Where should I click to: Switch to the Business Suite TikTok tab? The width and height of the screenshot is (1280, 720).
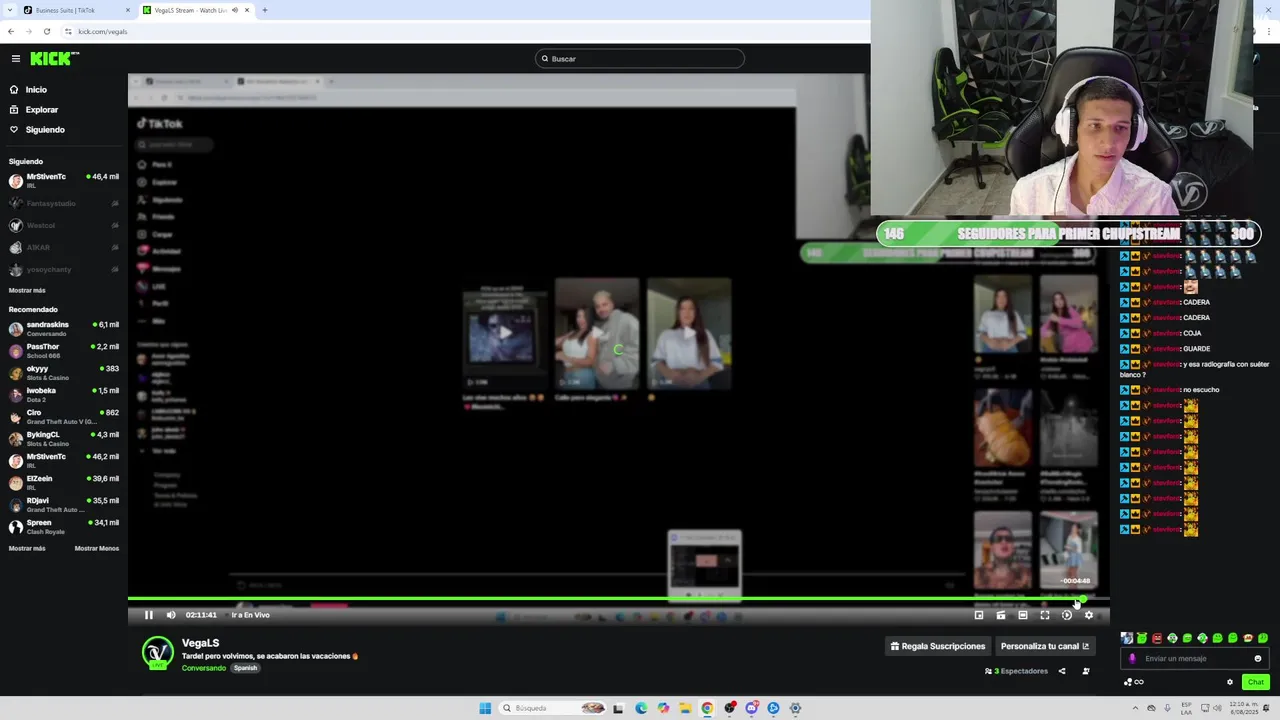click(x=76, y=10)
